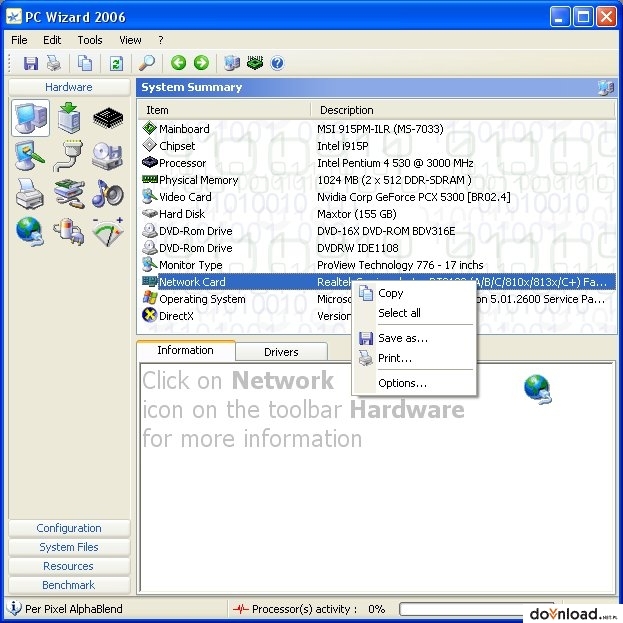Click the computer icon in System Summary header
The width and height of the screenshot is (623, 623).
click(x=606, y=87)
